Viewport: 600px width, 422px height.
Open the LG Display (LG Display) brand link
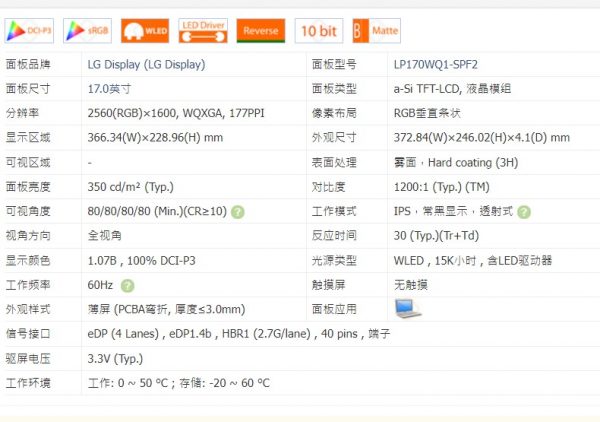point(146,64)
